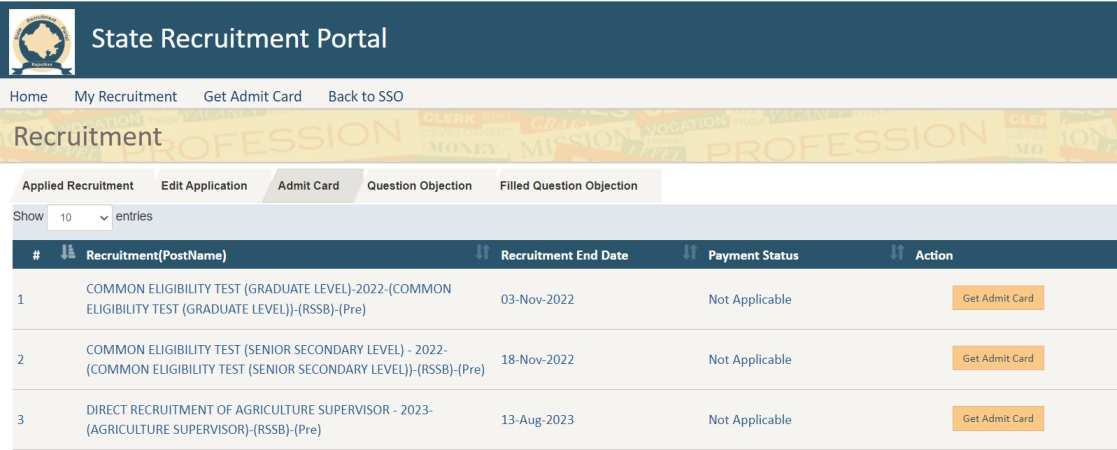Get Admit Card for CET Graduate Level
Viewport: 1117px width, 450px height.
[997, 298]
